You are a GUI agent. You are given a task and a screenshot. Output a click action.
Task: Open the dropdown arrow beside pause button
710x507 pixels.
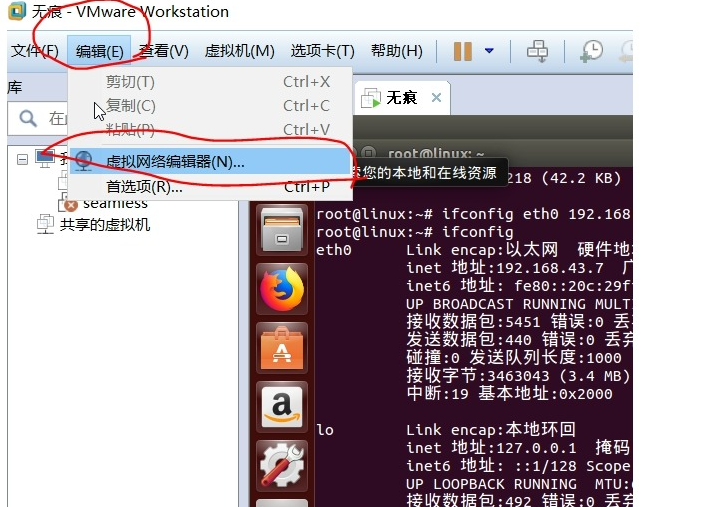(489, 51)
